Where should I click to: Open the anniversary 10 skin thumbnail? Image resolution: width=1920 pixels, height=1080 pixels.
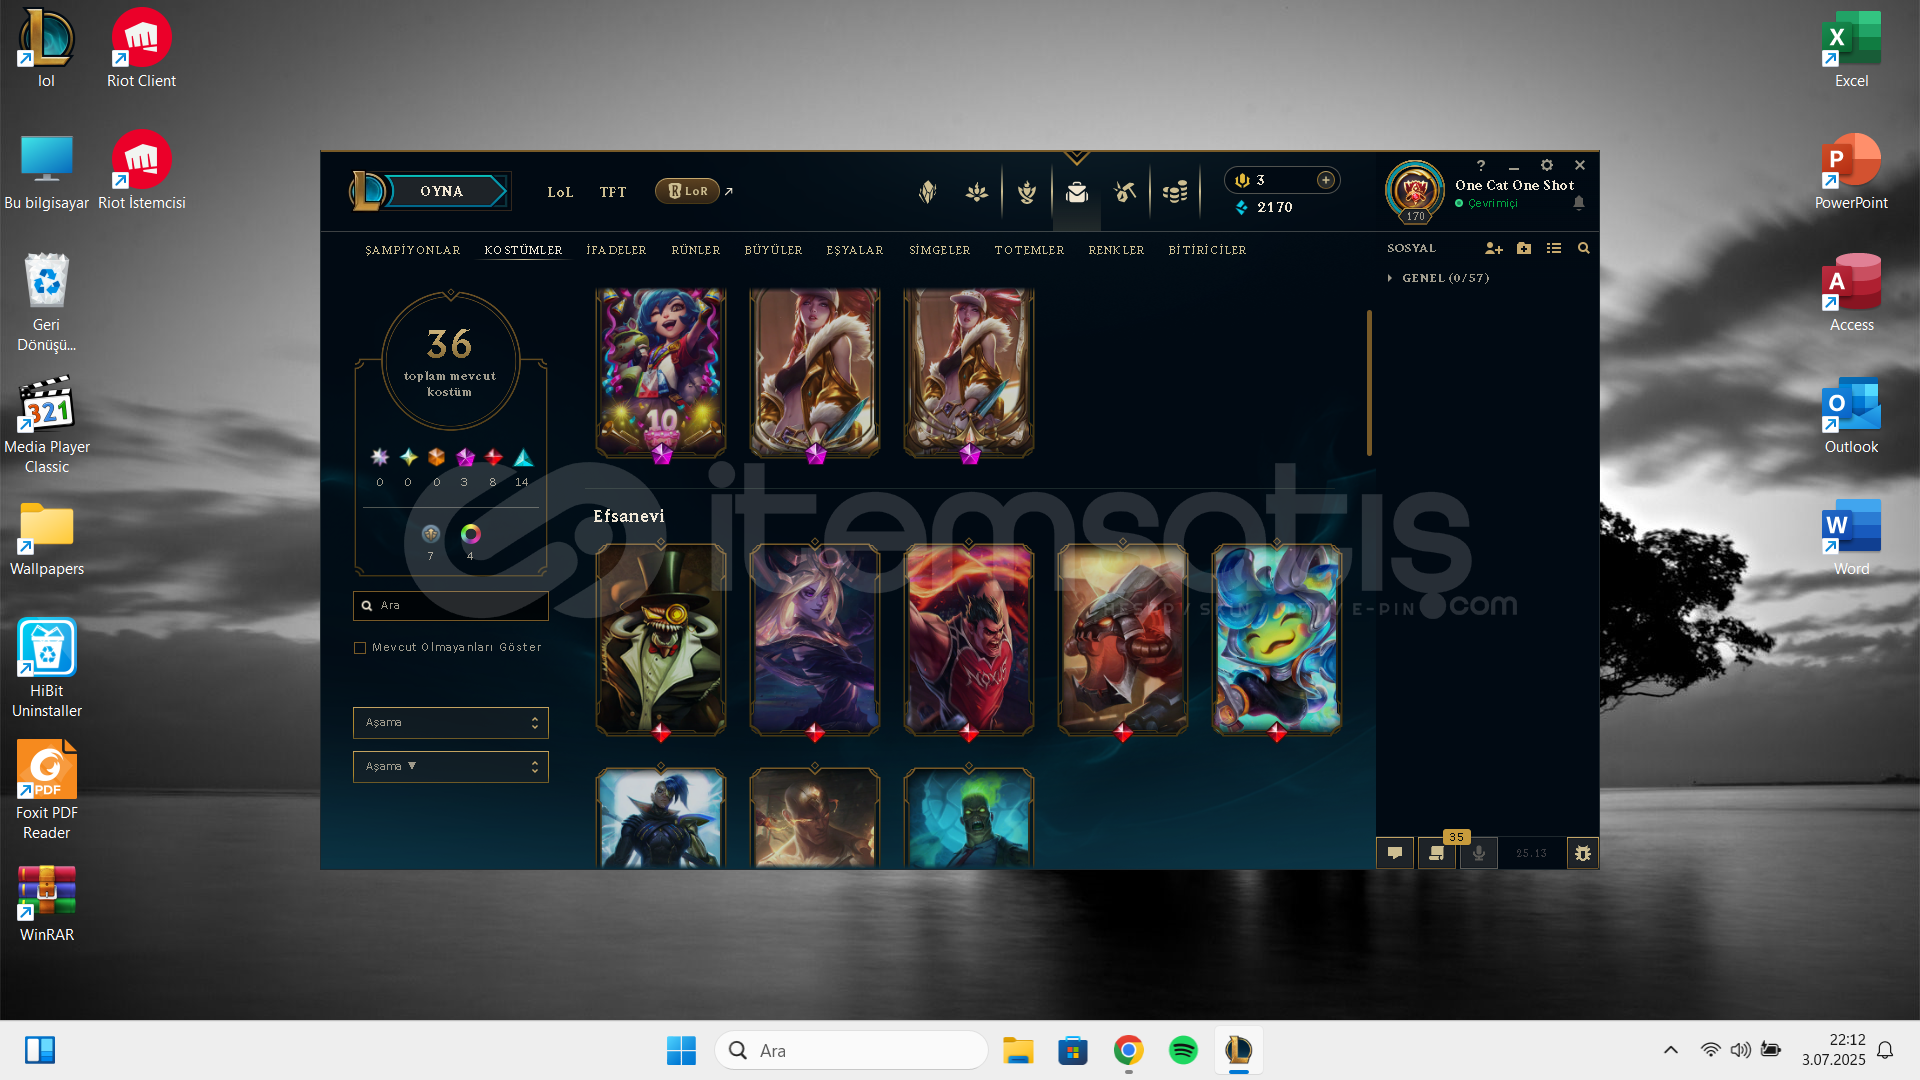click(x=661, y=372)
